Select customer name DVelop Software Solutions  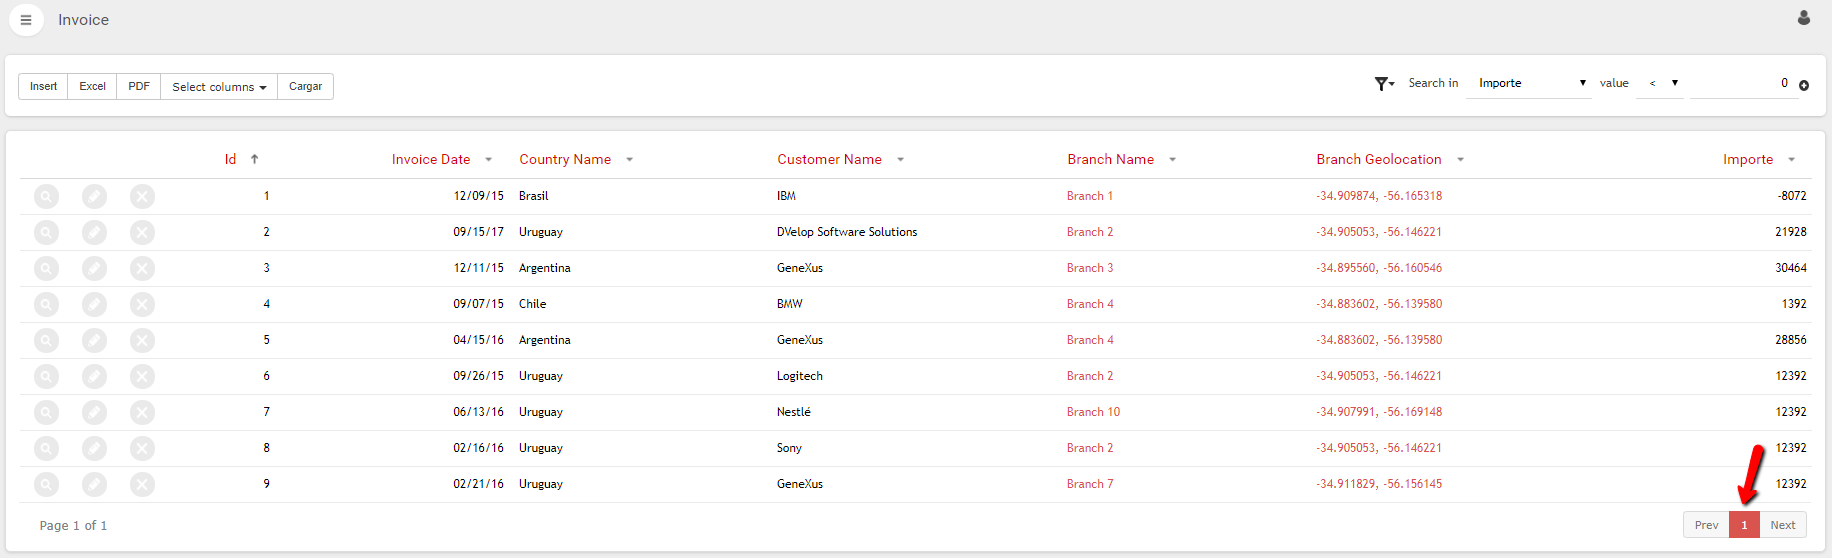(x=847, y=233)
